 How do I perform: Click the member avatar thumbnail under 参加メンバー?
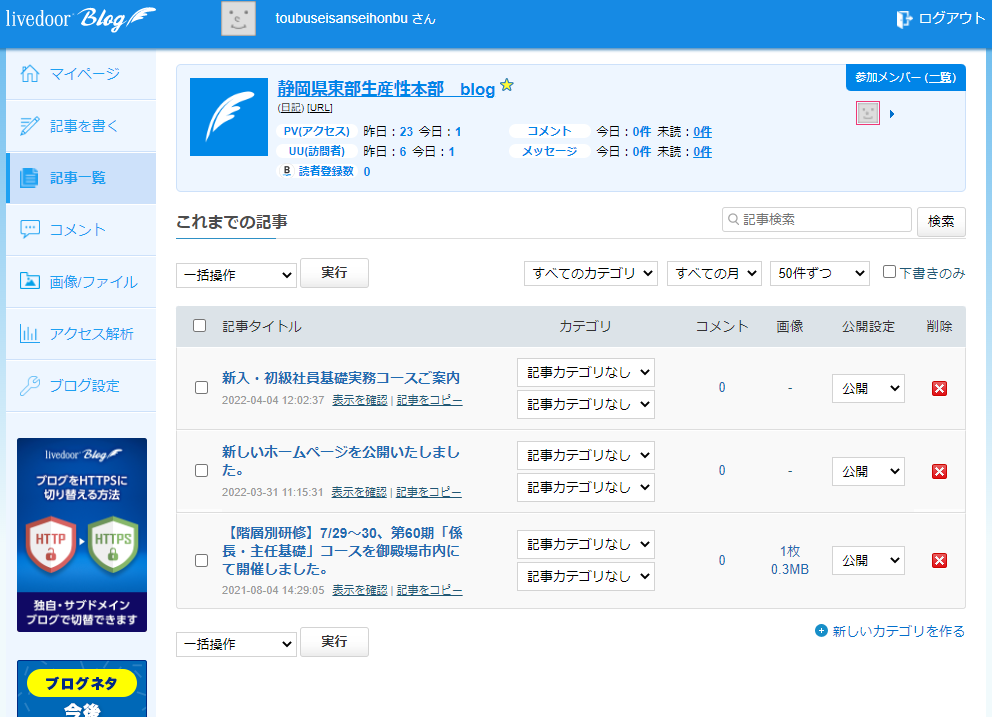point(867,113)
